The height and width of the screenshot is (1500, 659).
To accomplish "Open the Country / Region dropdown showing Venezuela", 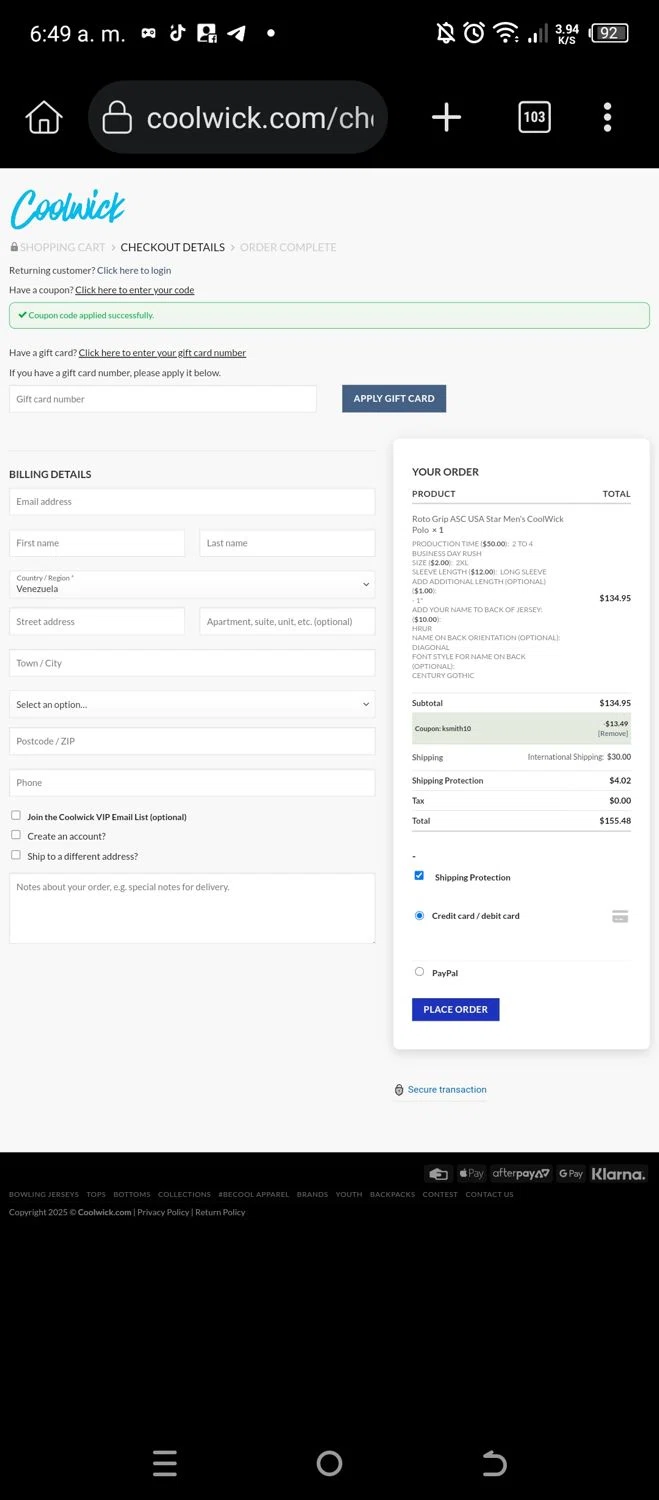I will pos(192,584).
